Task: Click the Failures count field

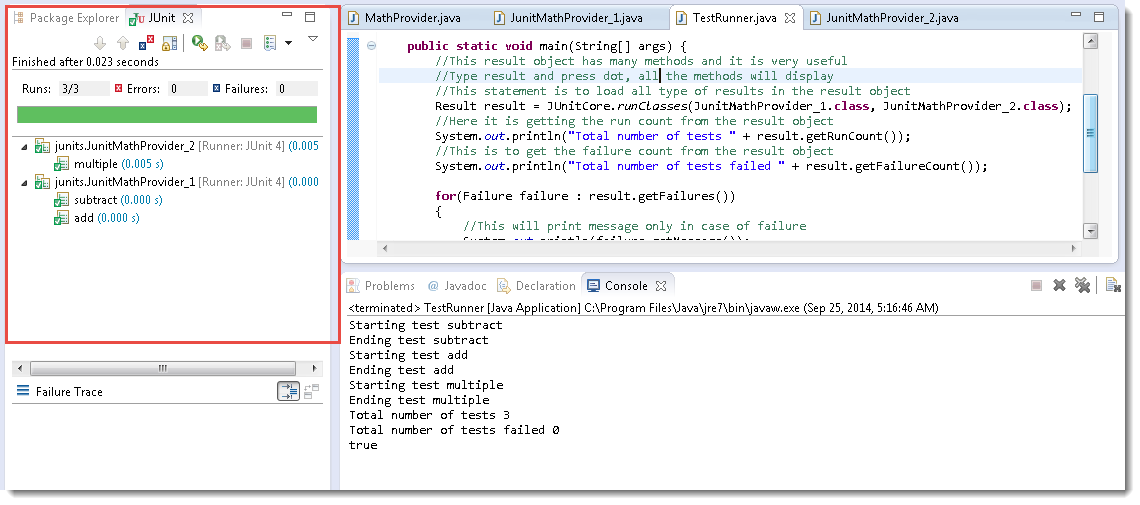Action: pos(297,89)
